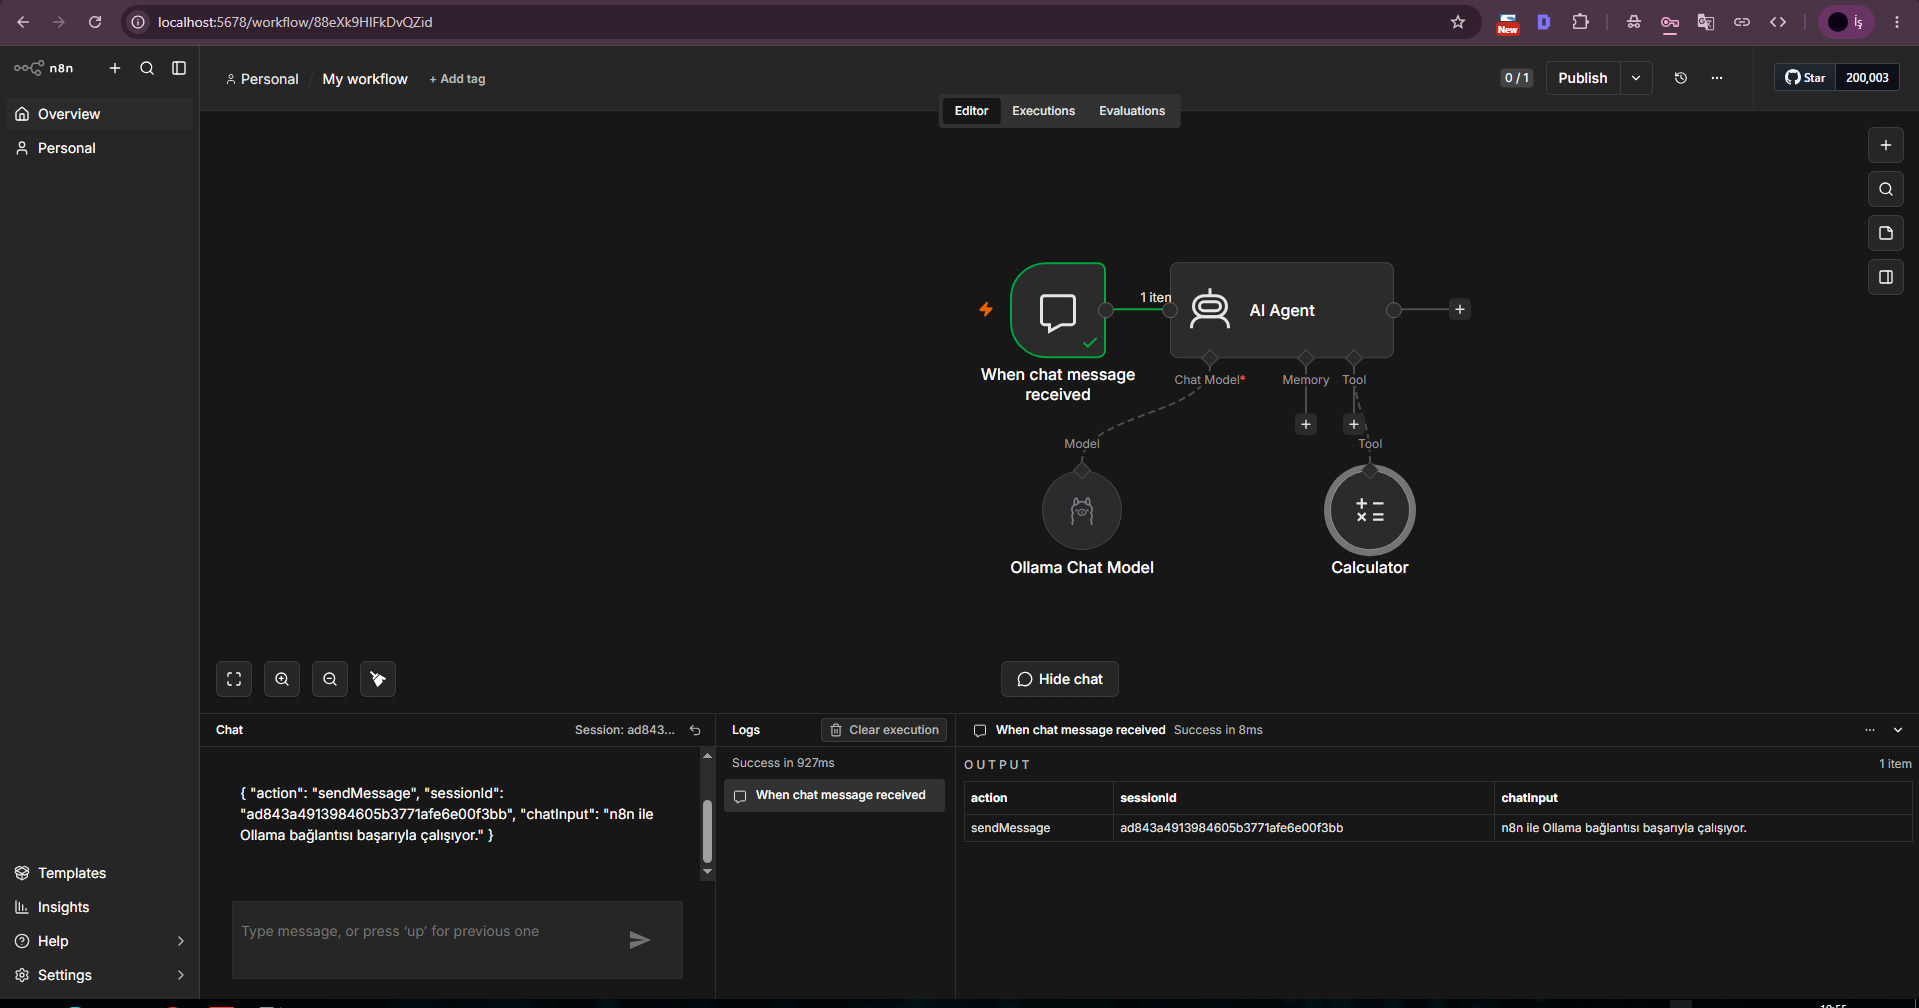This screenshot has width=1919, height=1008.
Task: Open search from the sidebar magnifier icon
Action: click(x=147, y=68)
